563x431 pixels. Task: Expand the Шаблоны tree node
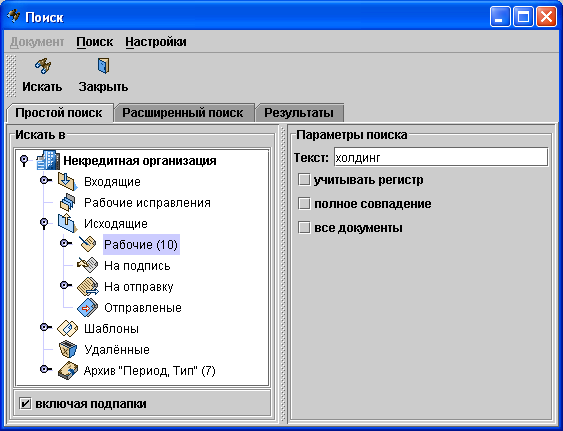tap(46, 327)
